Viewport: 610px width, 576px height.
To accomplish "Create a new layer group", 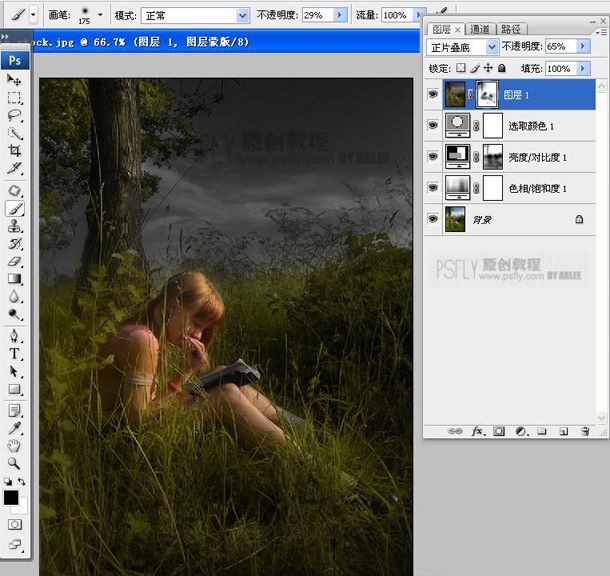I will (542, 431).
